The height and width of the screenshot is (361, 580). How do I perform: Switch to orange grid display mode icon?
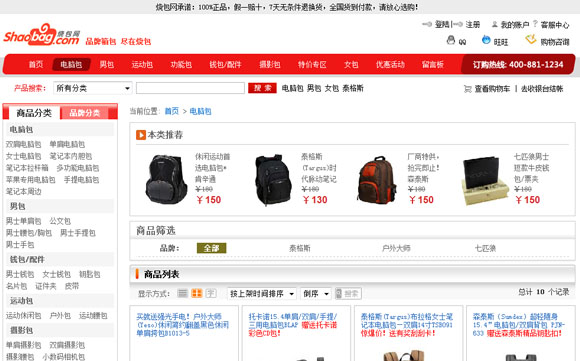tap(196, 293)
